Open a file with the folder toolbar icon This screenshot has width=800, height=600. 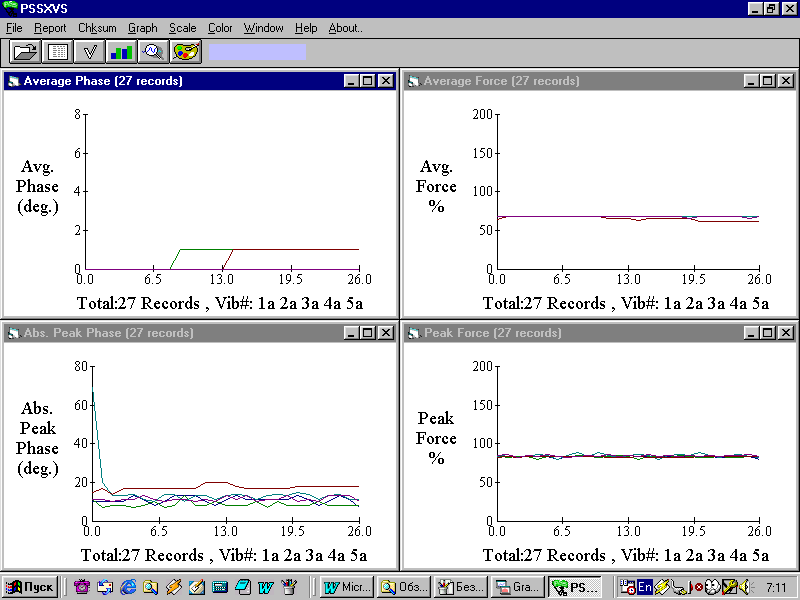tap(25, 52)
